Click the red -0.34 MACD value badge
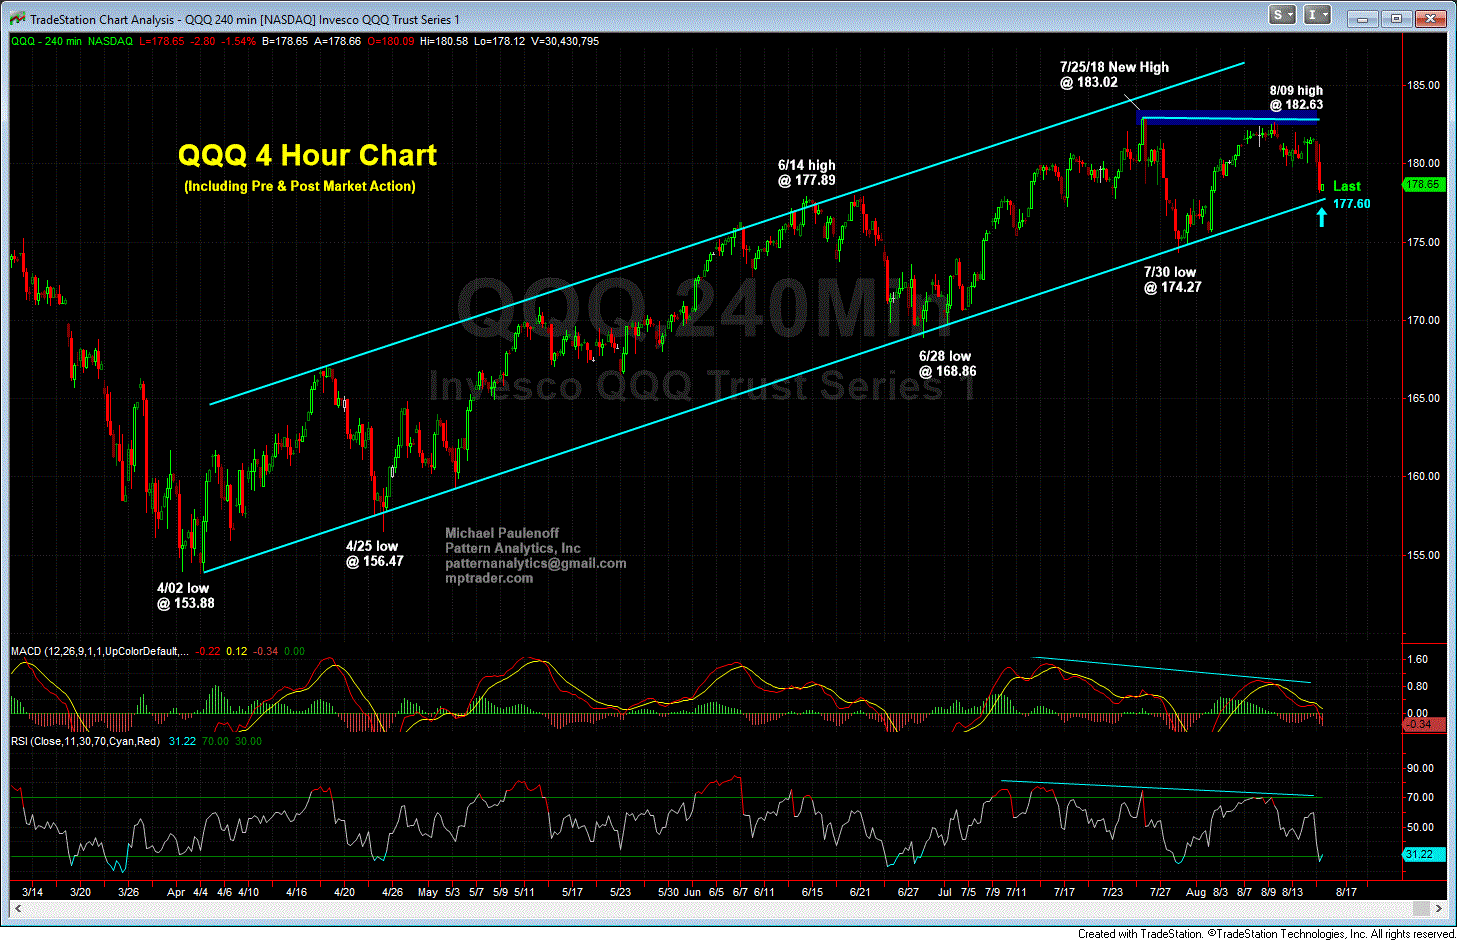This screenshot has width=1457, height=940. click(1424, 724)
